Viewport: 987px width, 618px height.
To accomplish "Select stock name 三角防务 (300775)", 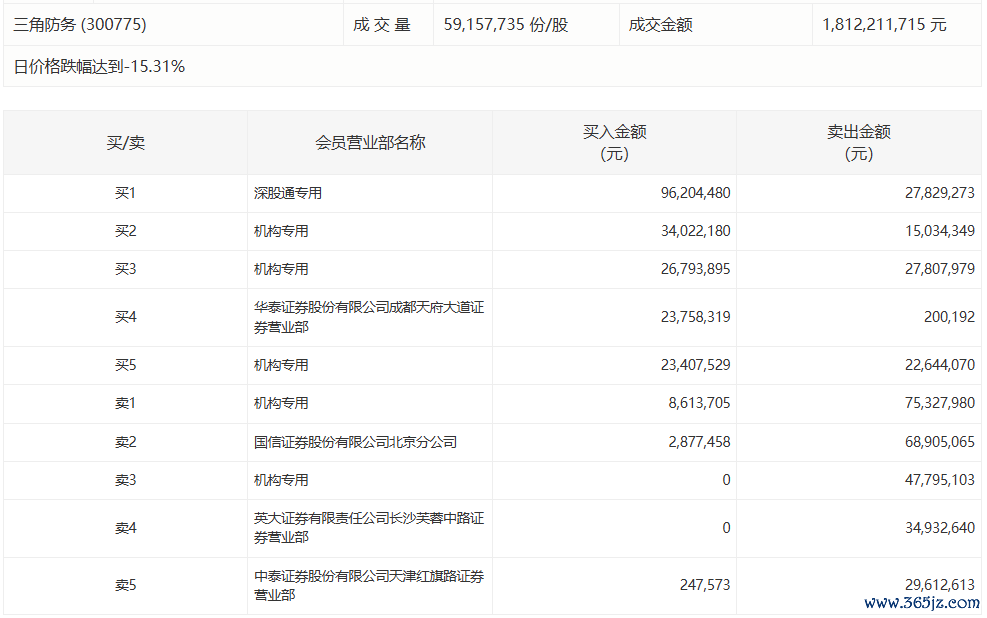I will [80, 25].
